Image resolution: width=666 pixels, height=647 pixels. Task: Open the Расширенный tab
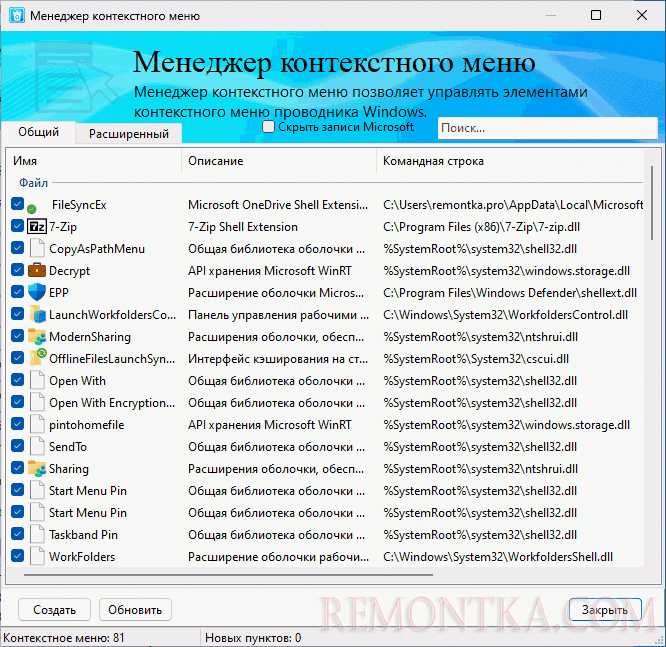pos(129,133)
